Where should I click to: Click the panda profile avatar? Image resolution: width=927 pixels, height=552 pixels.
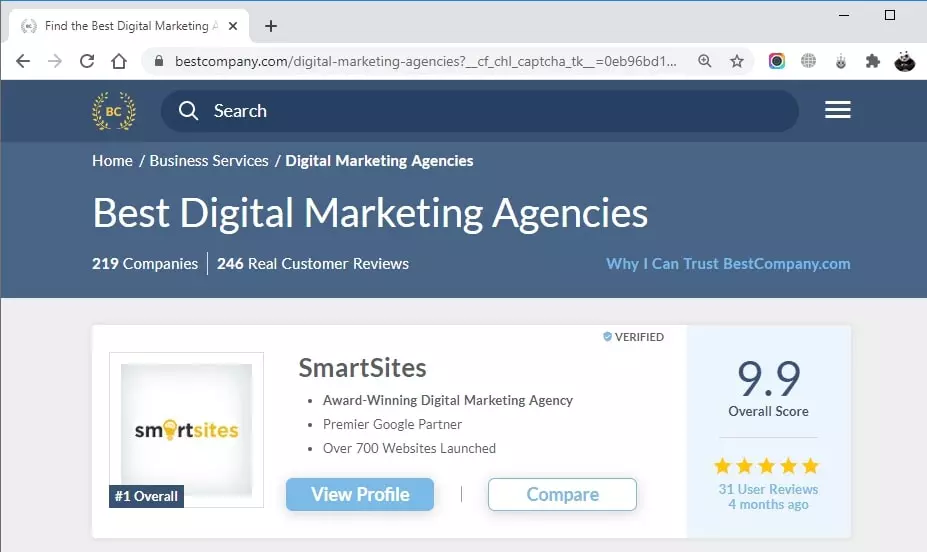pos(905,61)
